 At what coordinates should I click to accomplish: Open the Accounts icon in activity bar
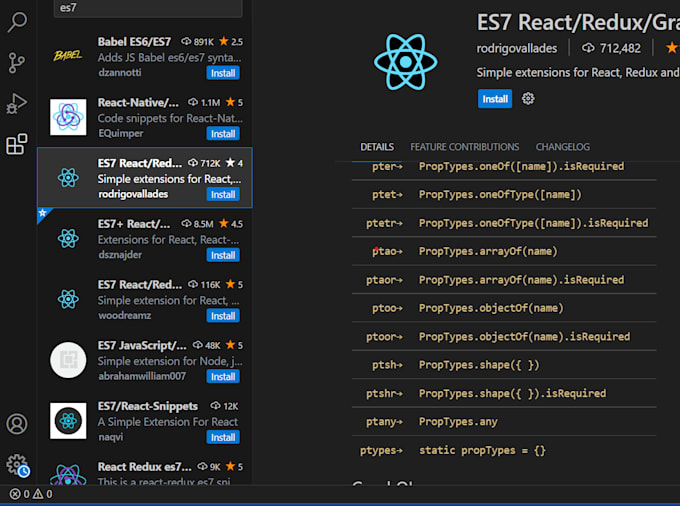(17, 424)
